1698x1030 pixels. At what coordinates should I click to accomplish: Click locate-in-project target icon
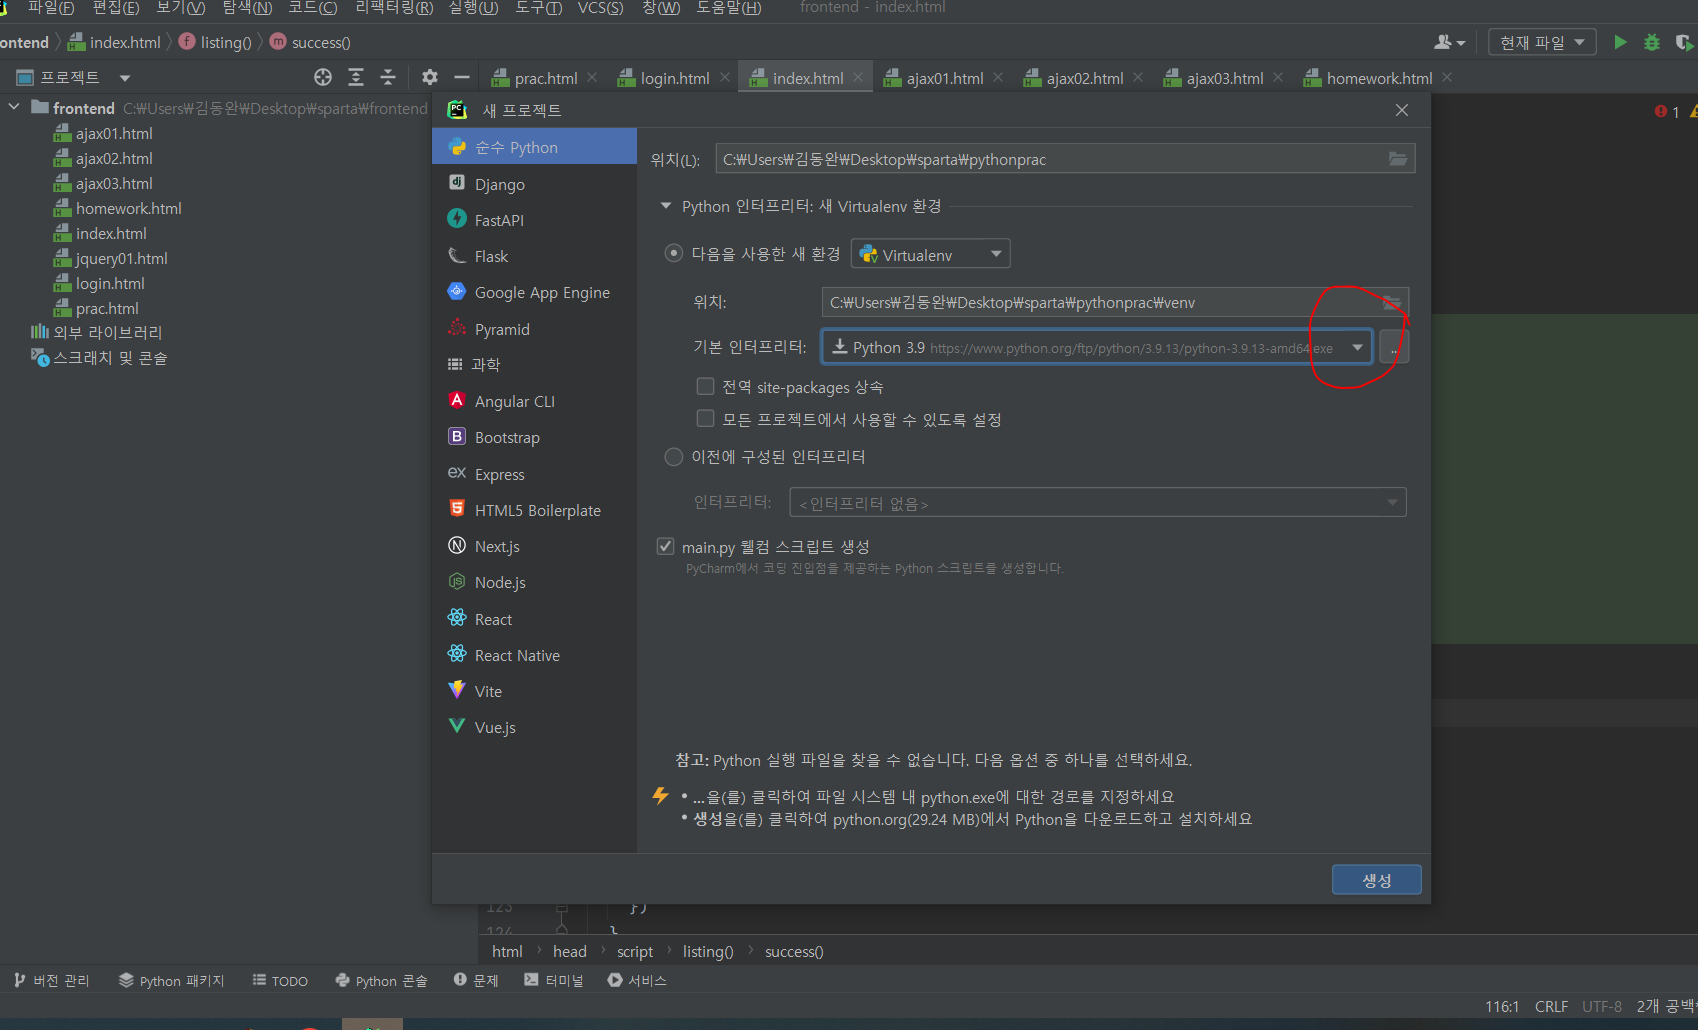pos(323,77)
